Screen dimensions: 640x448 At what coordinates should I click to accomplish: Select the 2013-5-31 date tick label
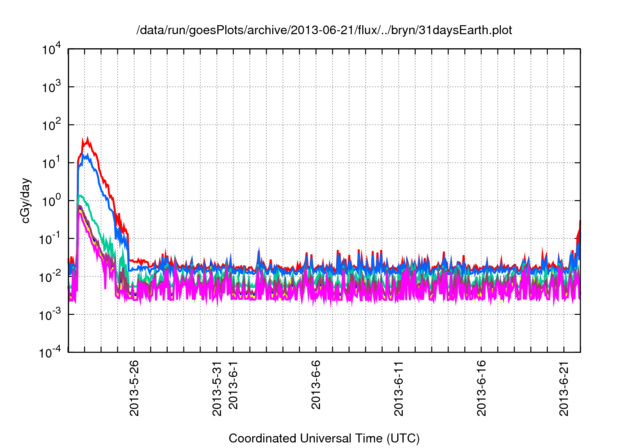pyautogui.click(x=217, y=390)
